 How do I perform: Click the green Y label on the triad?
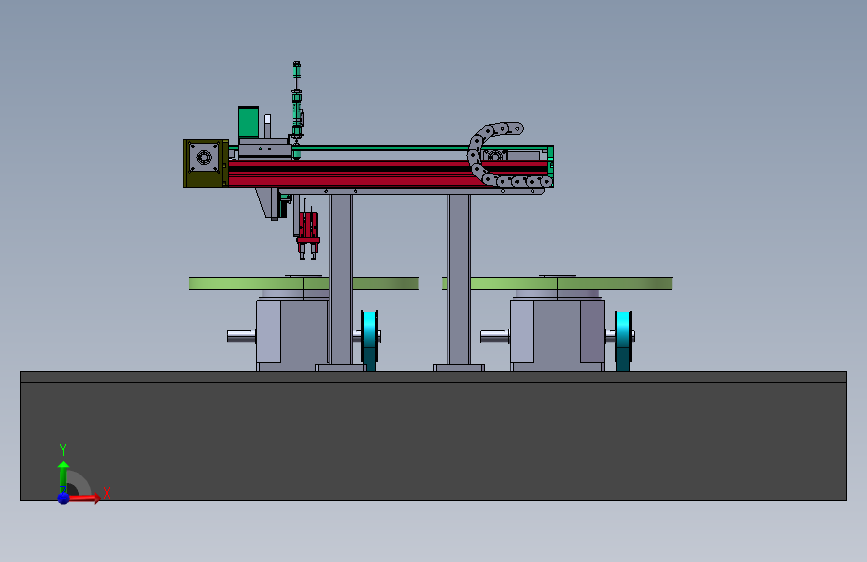coord(63,449)
